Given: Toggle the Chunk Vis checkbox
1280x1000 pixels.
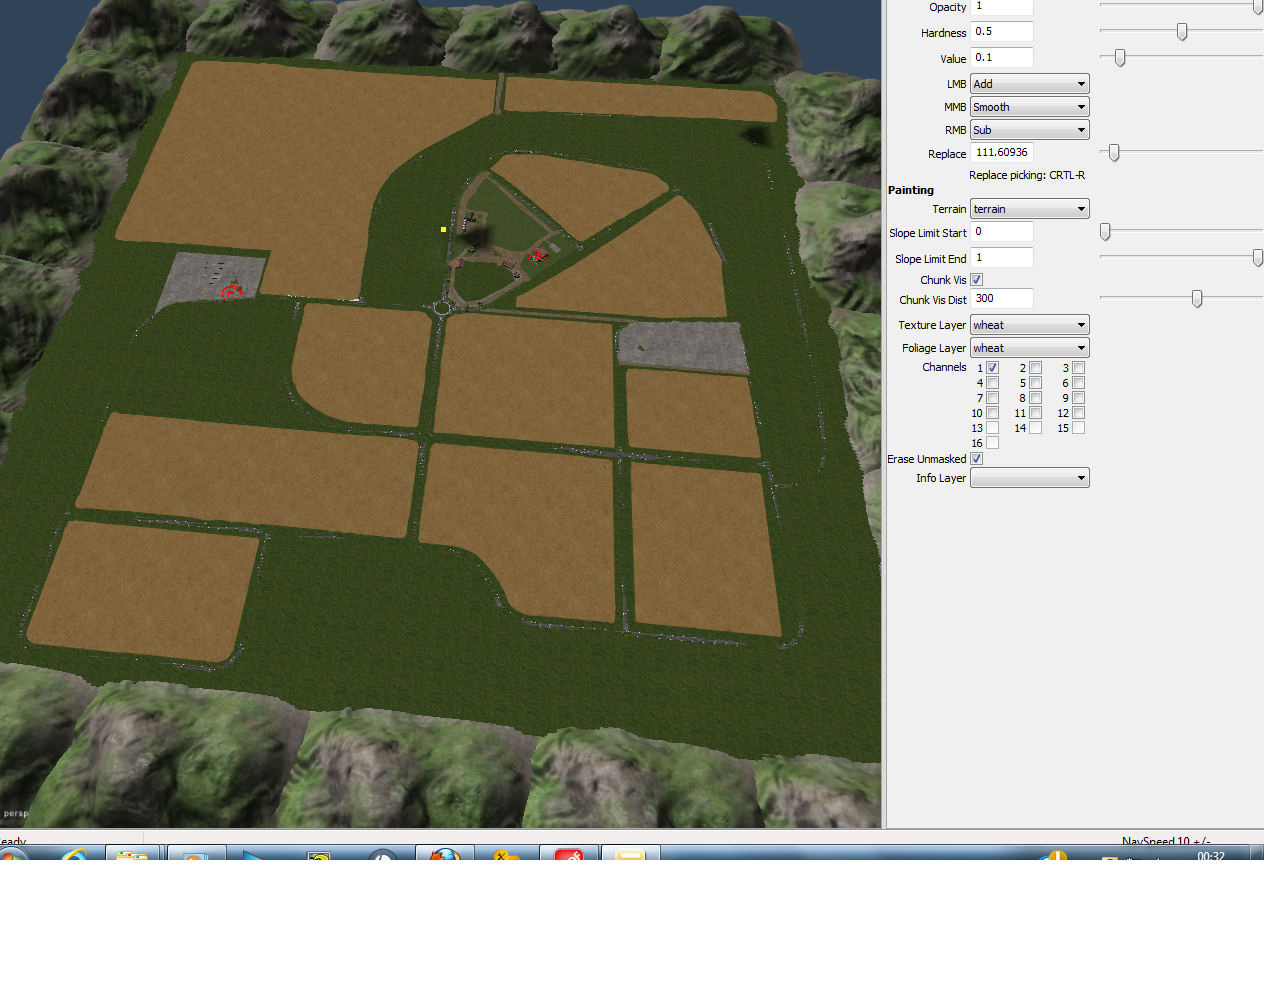Looking at the screenshot, I should [x=976, y=280].
